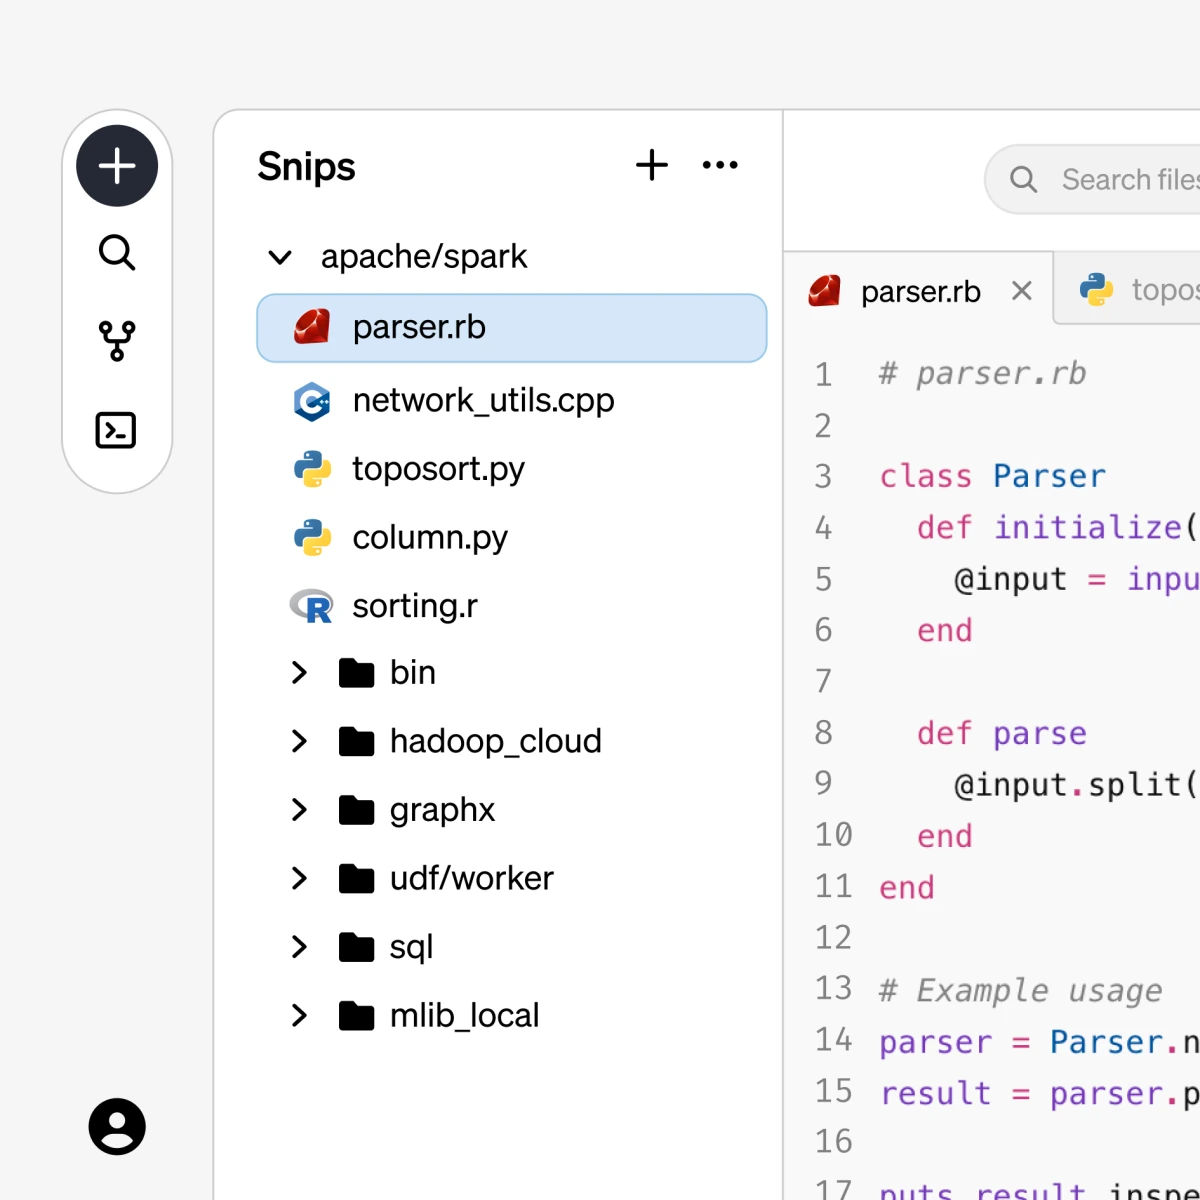
Task: Click '@input.split' on line 9
Action: pos(1068,784)
